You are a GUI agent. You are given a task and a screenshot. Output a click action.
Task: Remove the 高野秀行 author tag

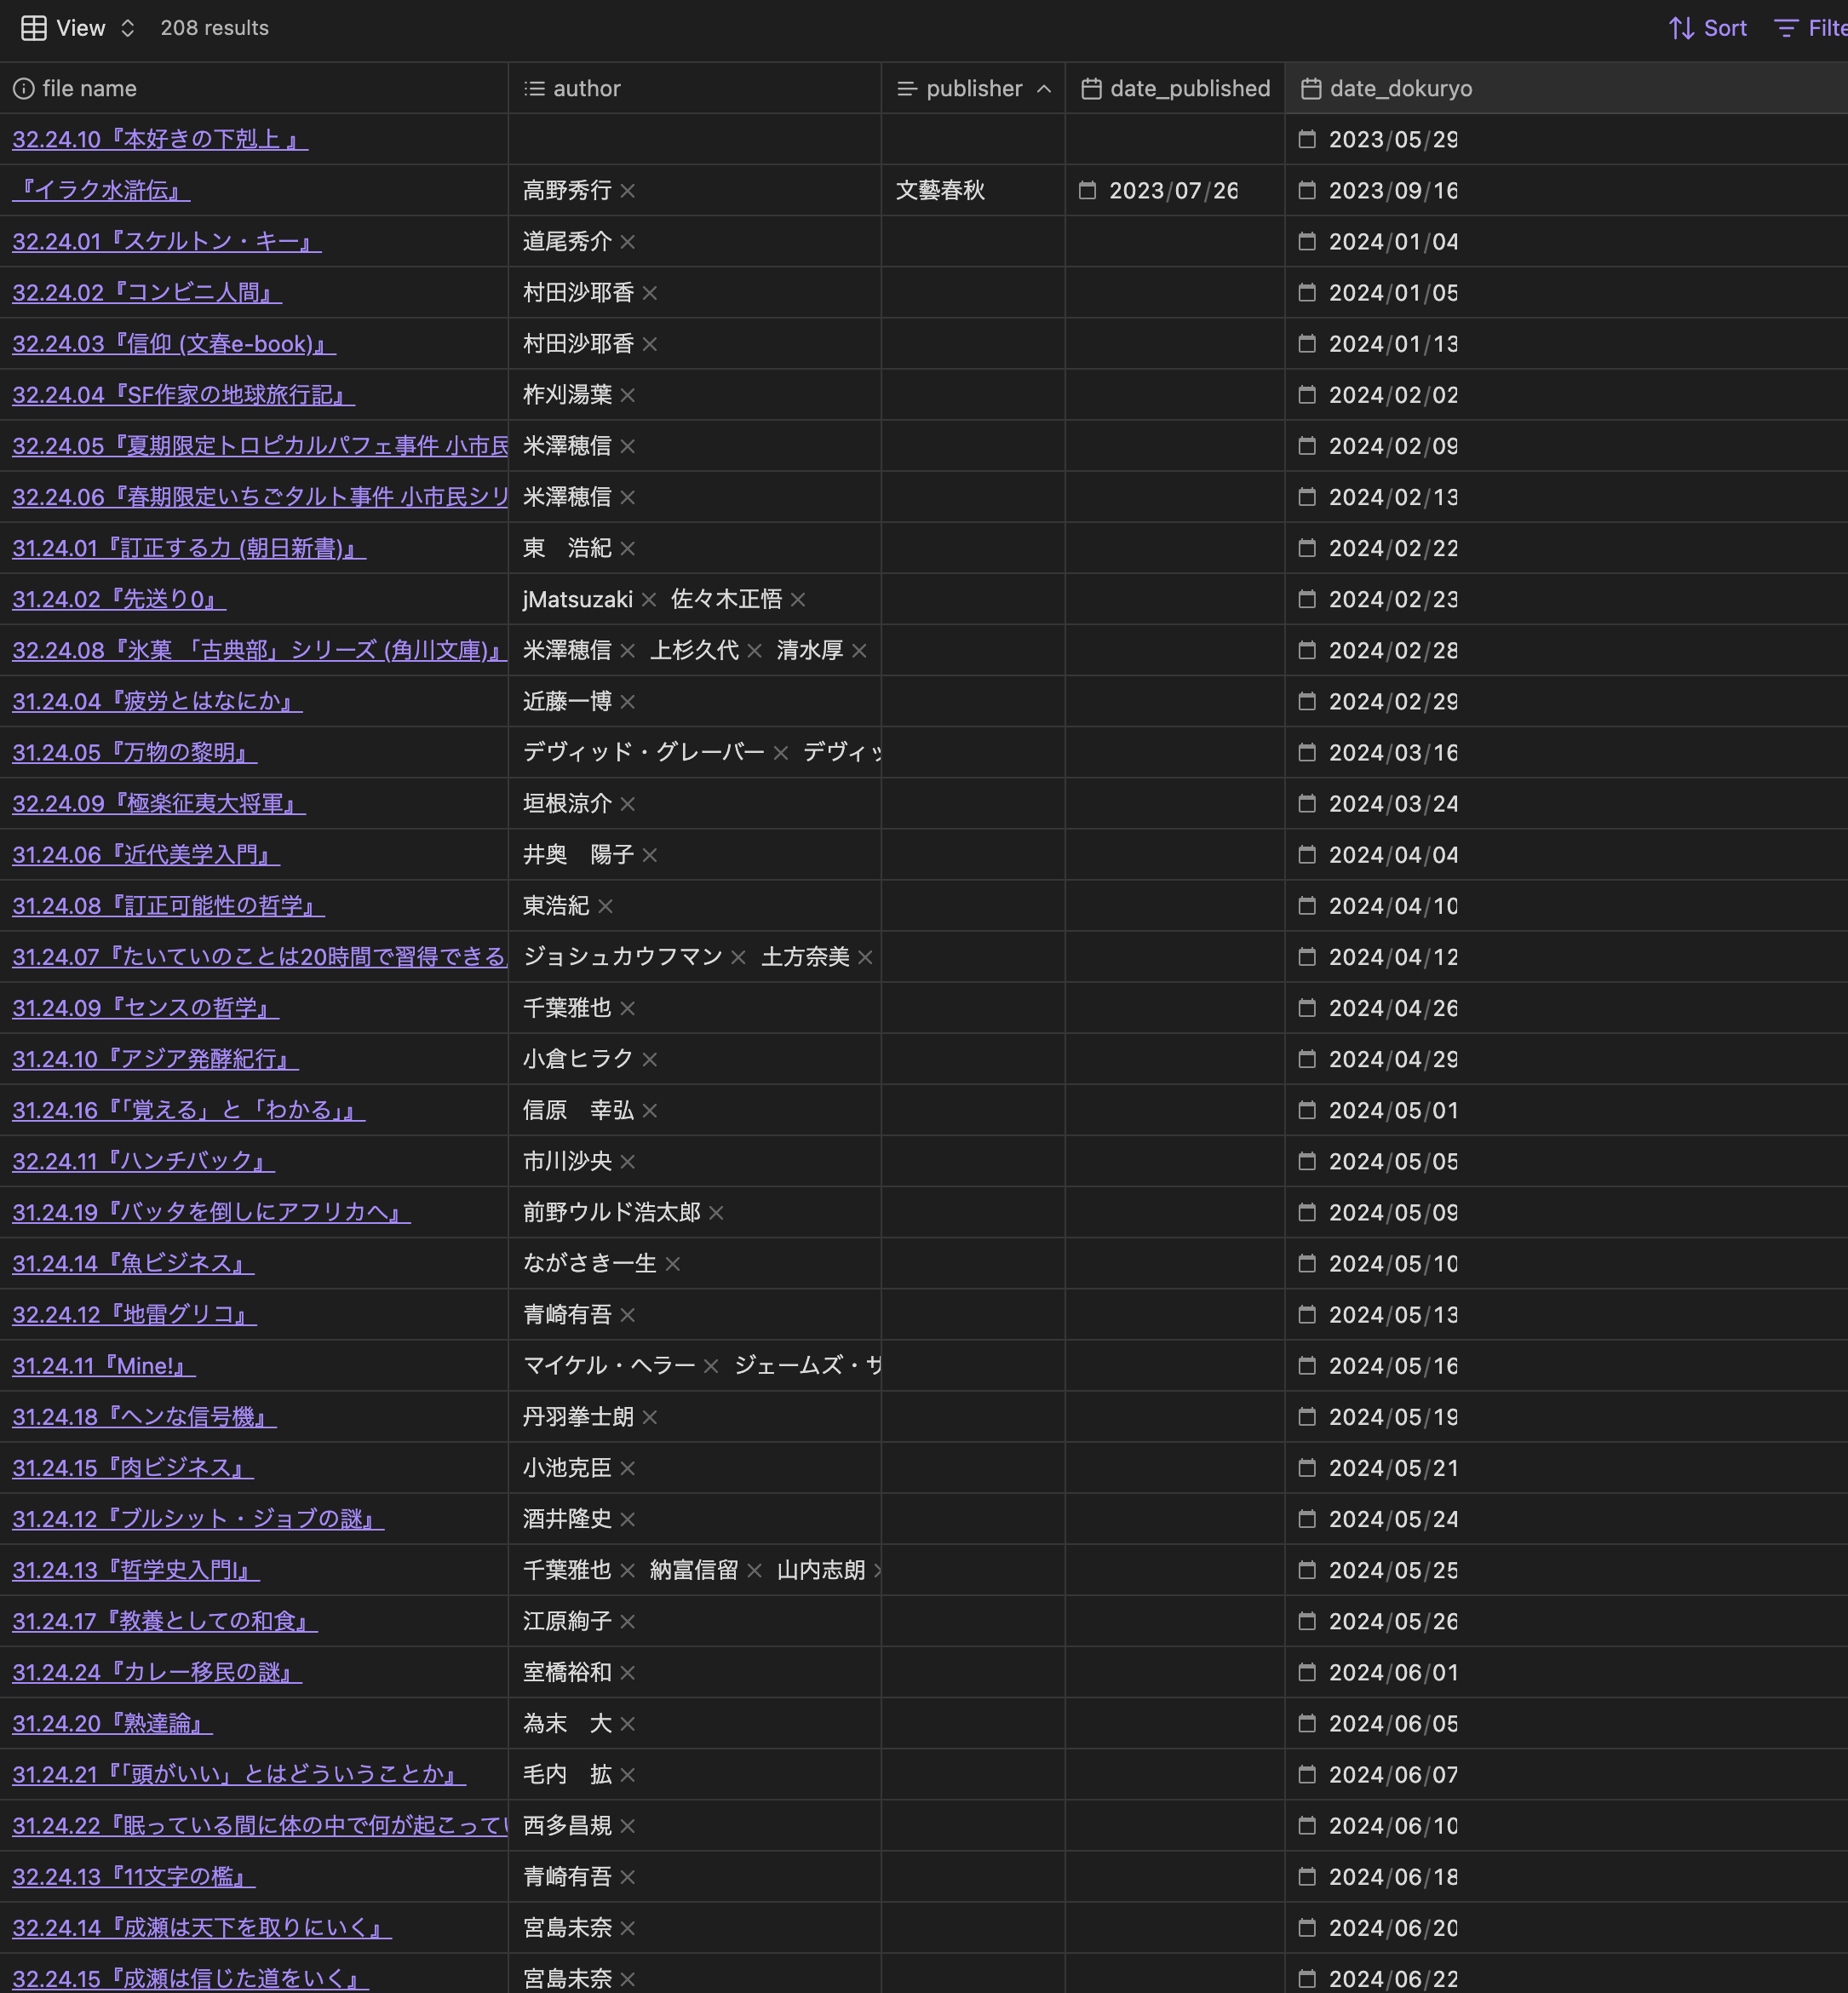(x=628, y=191)
